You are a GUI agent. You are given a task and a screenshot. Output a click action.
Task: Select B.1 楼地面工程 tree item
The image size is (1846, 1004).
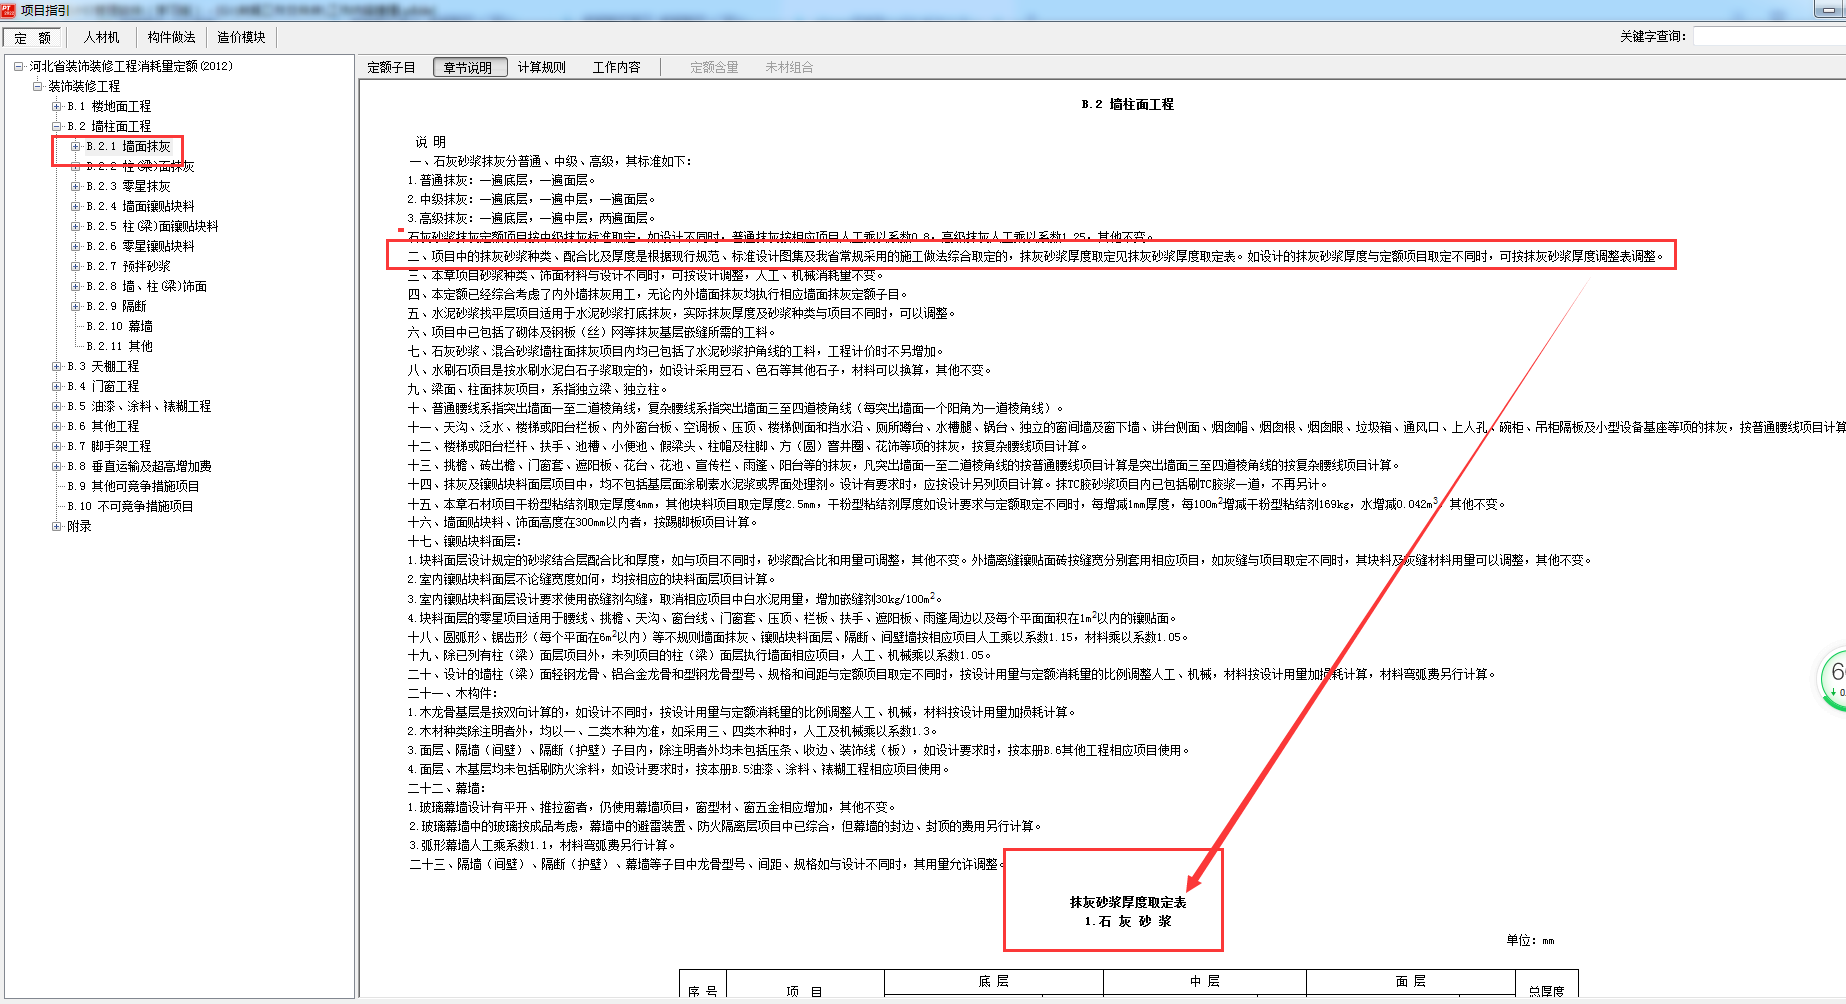pyautogui.click(x=109, y=106)
